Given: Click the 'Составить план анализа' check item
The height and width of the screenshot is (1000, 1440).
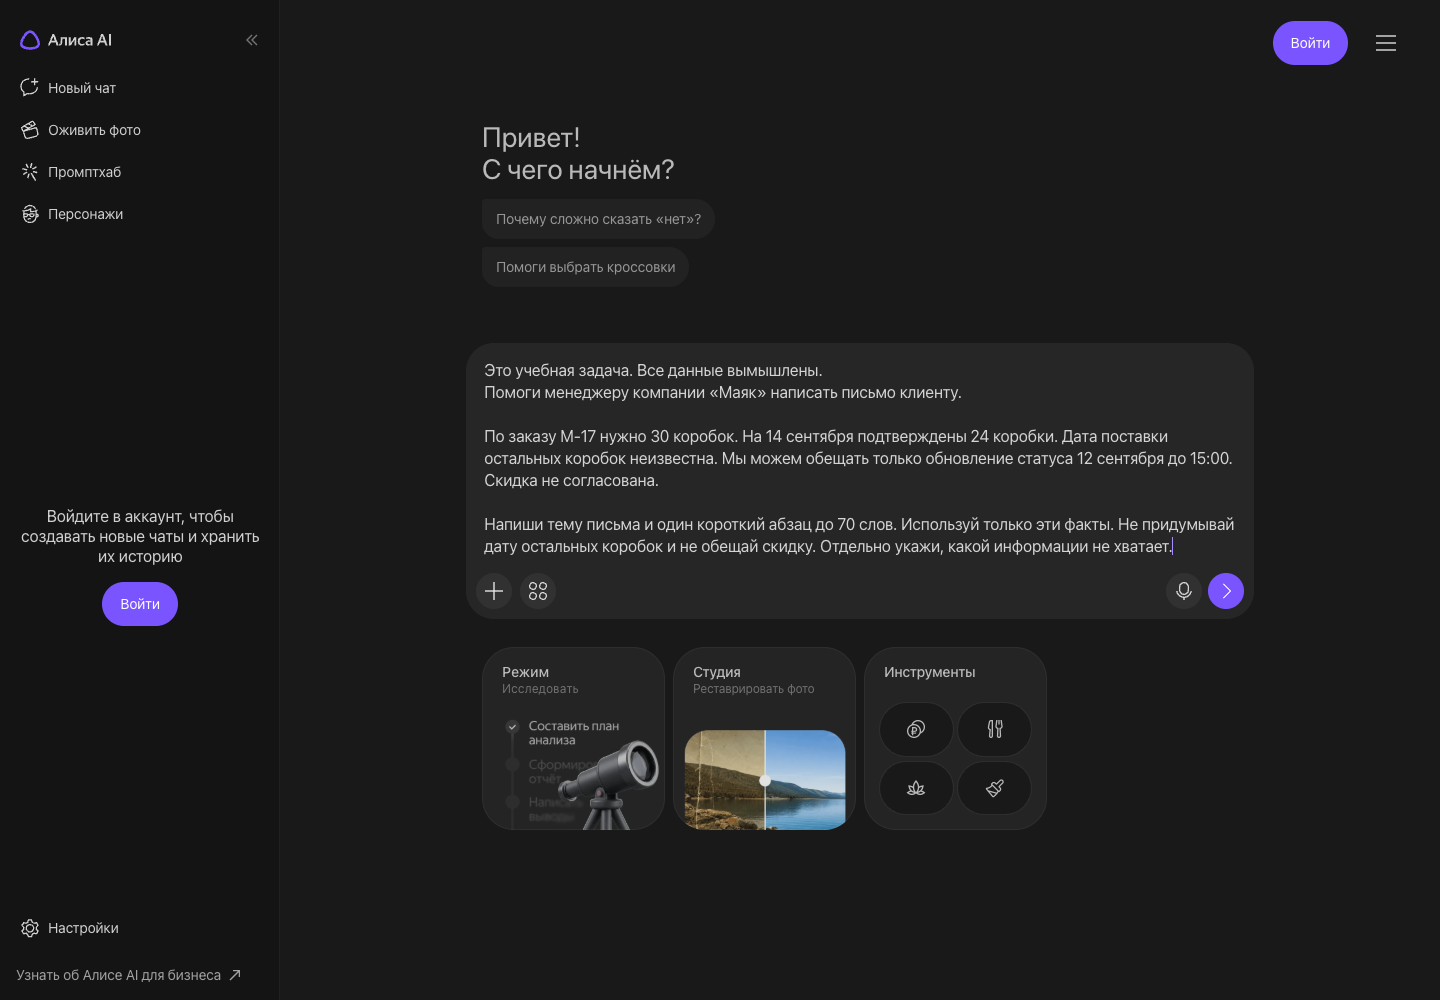Looking at the screenshot, I should pos(565,733).
